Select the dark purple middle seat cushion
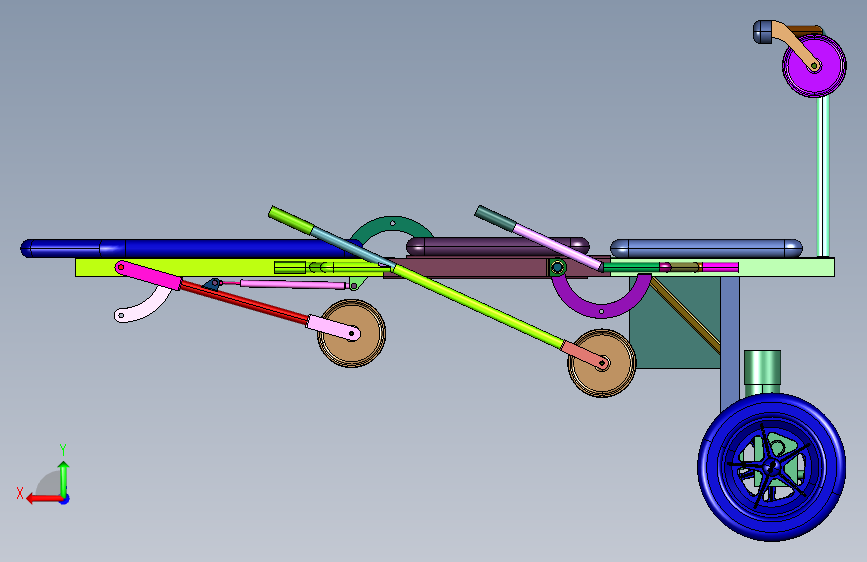867x562 pixels. (498, 246)
